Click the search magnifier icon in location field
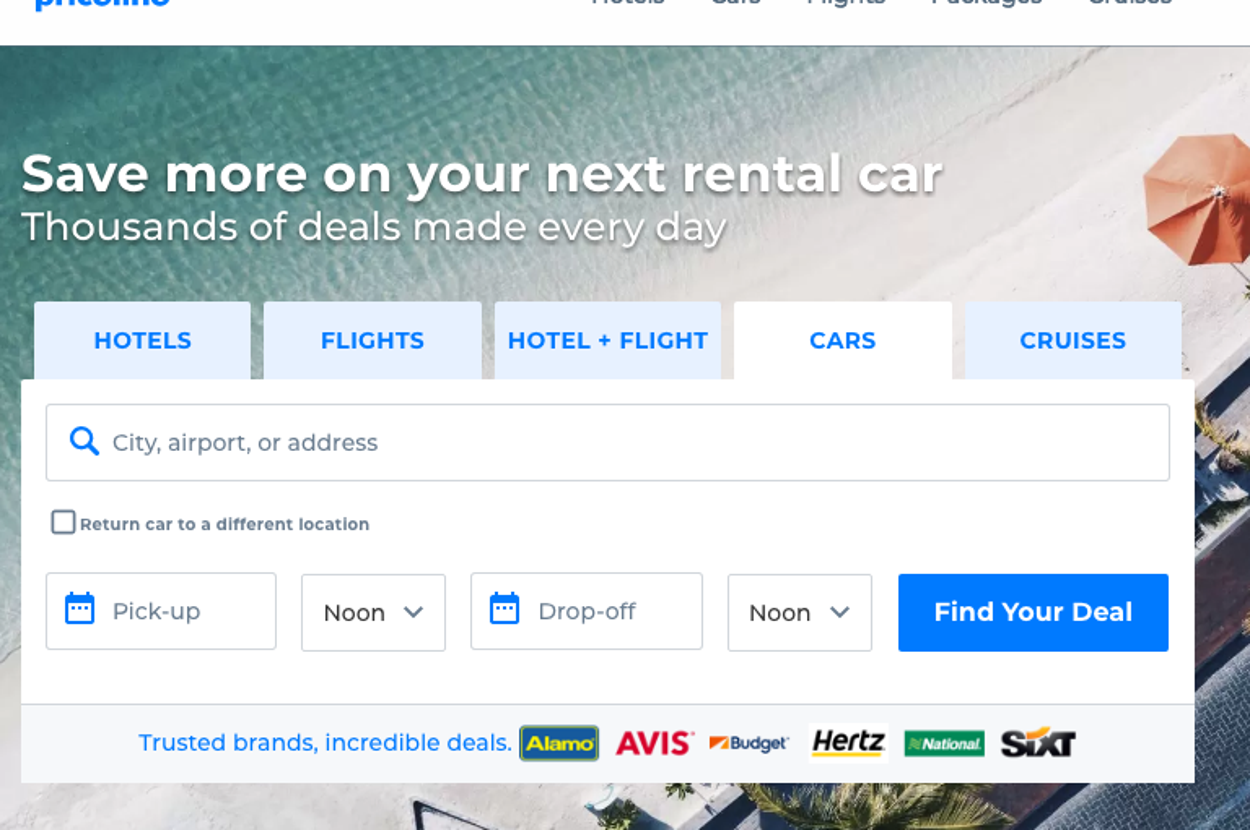The width and height of the screenshot is (1250, 830). tap(84, 441)
